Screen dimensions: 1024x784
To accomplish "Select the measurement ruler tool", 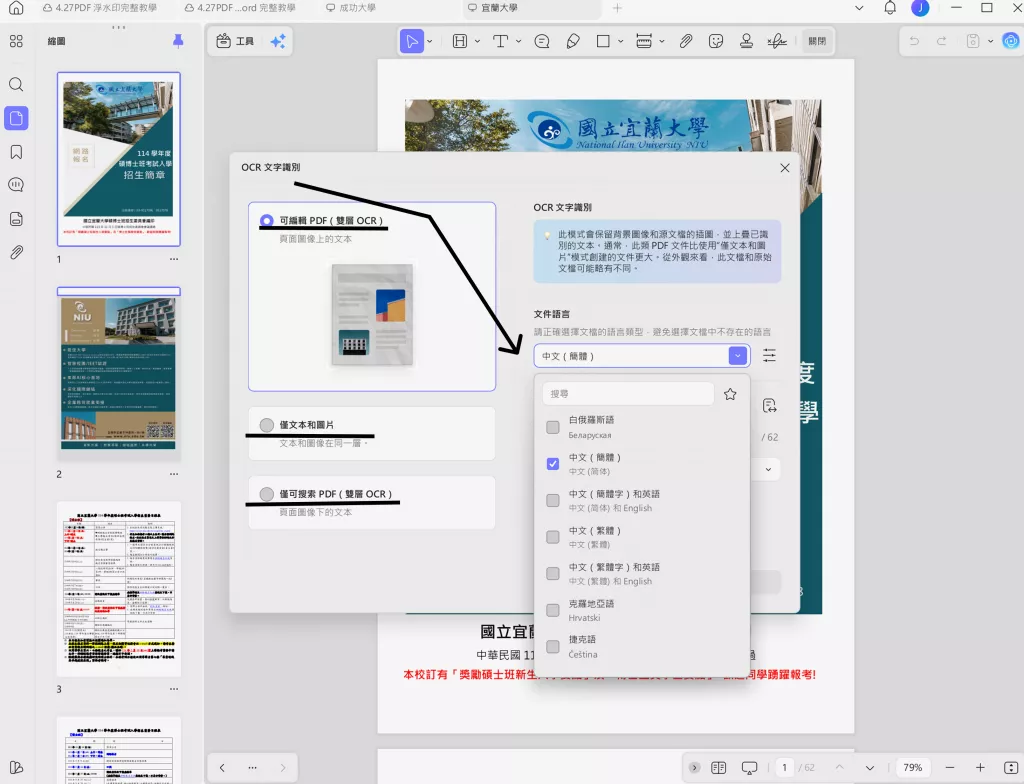I will [644, 41].
